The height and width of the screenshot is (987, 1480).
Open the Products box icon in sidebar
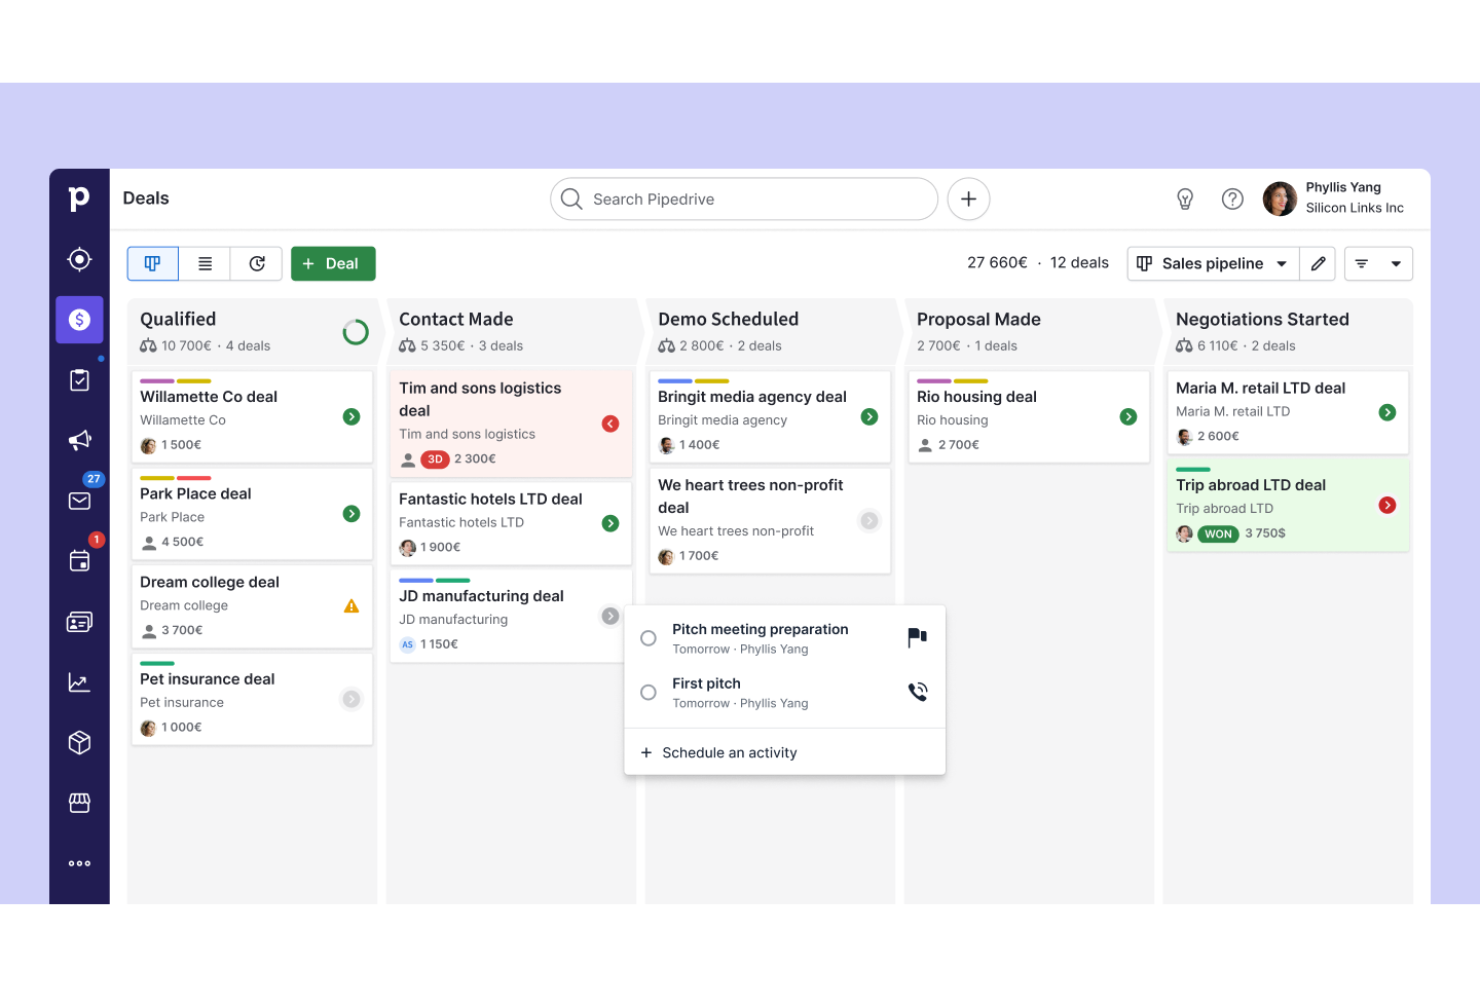(79, 742)
